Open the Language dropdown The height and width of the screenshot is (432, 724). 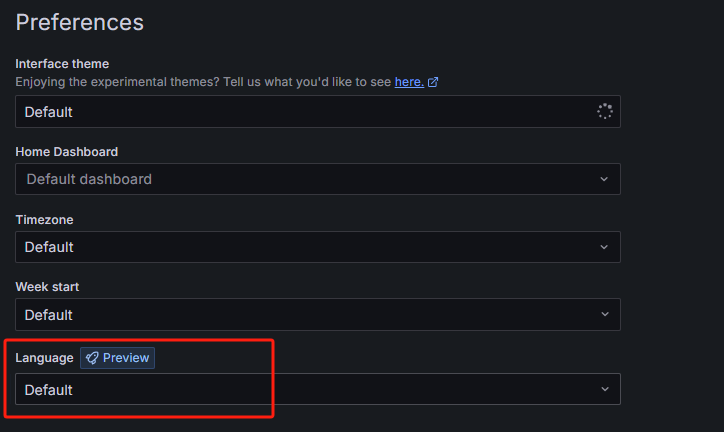click(x=300, y=389)
